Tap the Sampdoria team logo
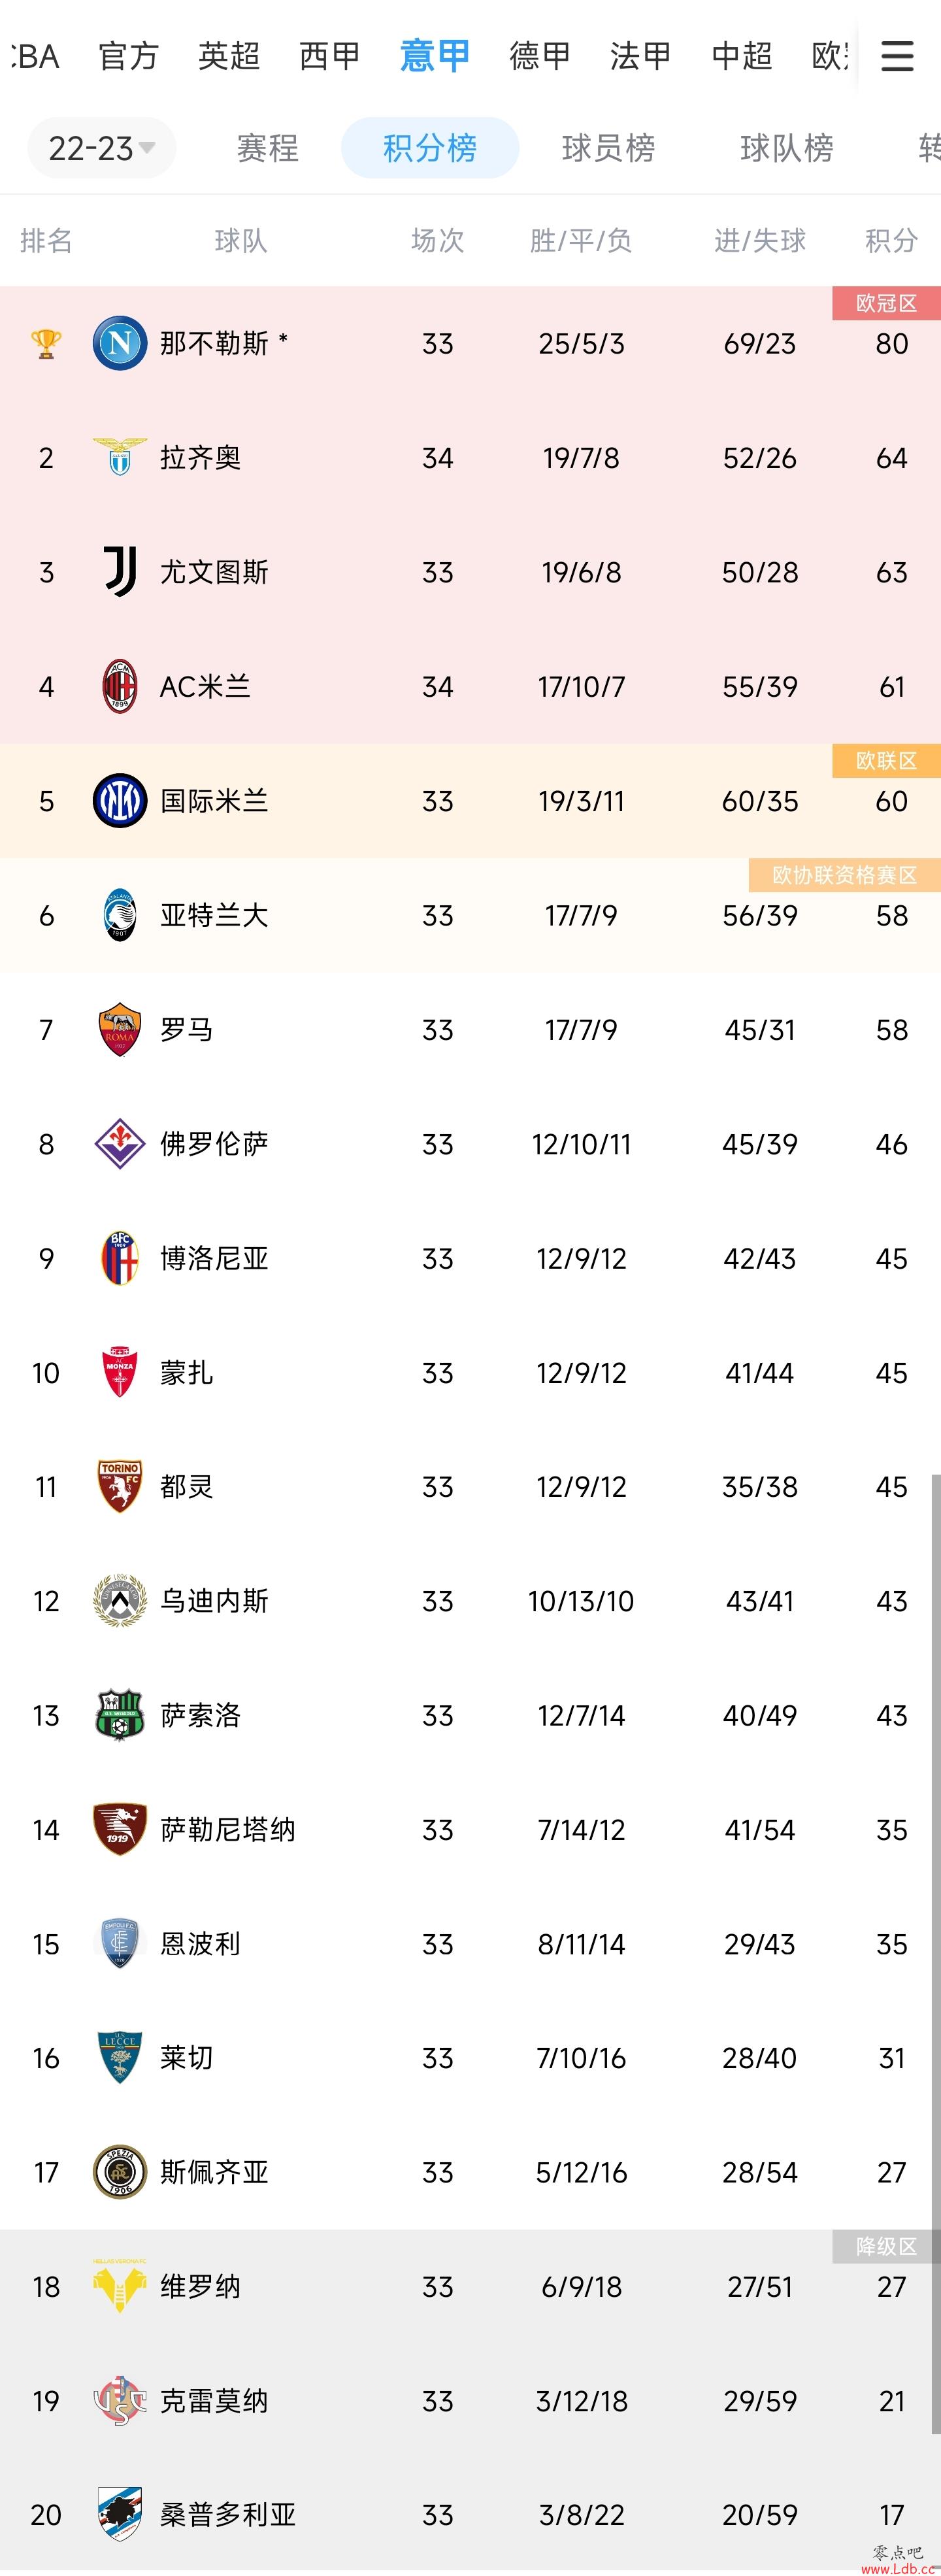Viewport: 941px width, 2576px height. tap(120, 2515)
